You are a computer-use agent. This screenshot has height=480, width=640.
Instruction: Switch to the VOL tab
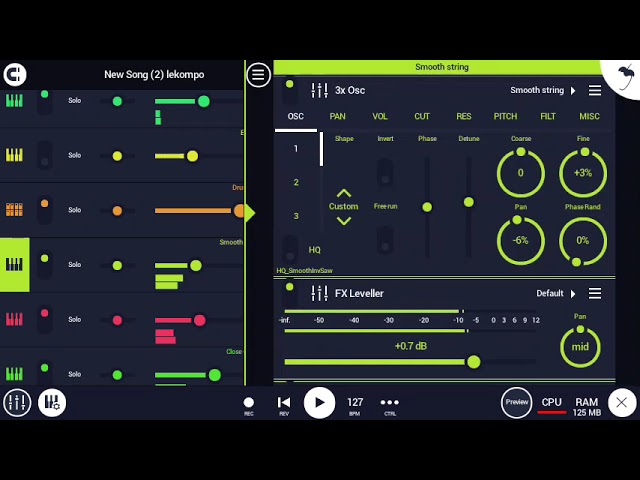coord(380,116)
